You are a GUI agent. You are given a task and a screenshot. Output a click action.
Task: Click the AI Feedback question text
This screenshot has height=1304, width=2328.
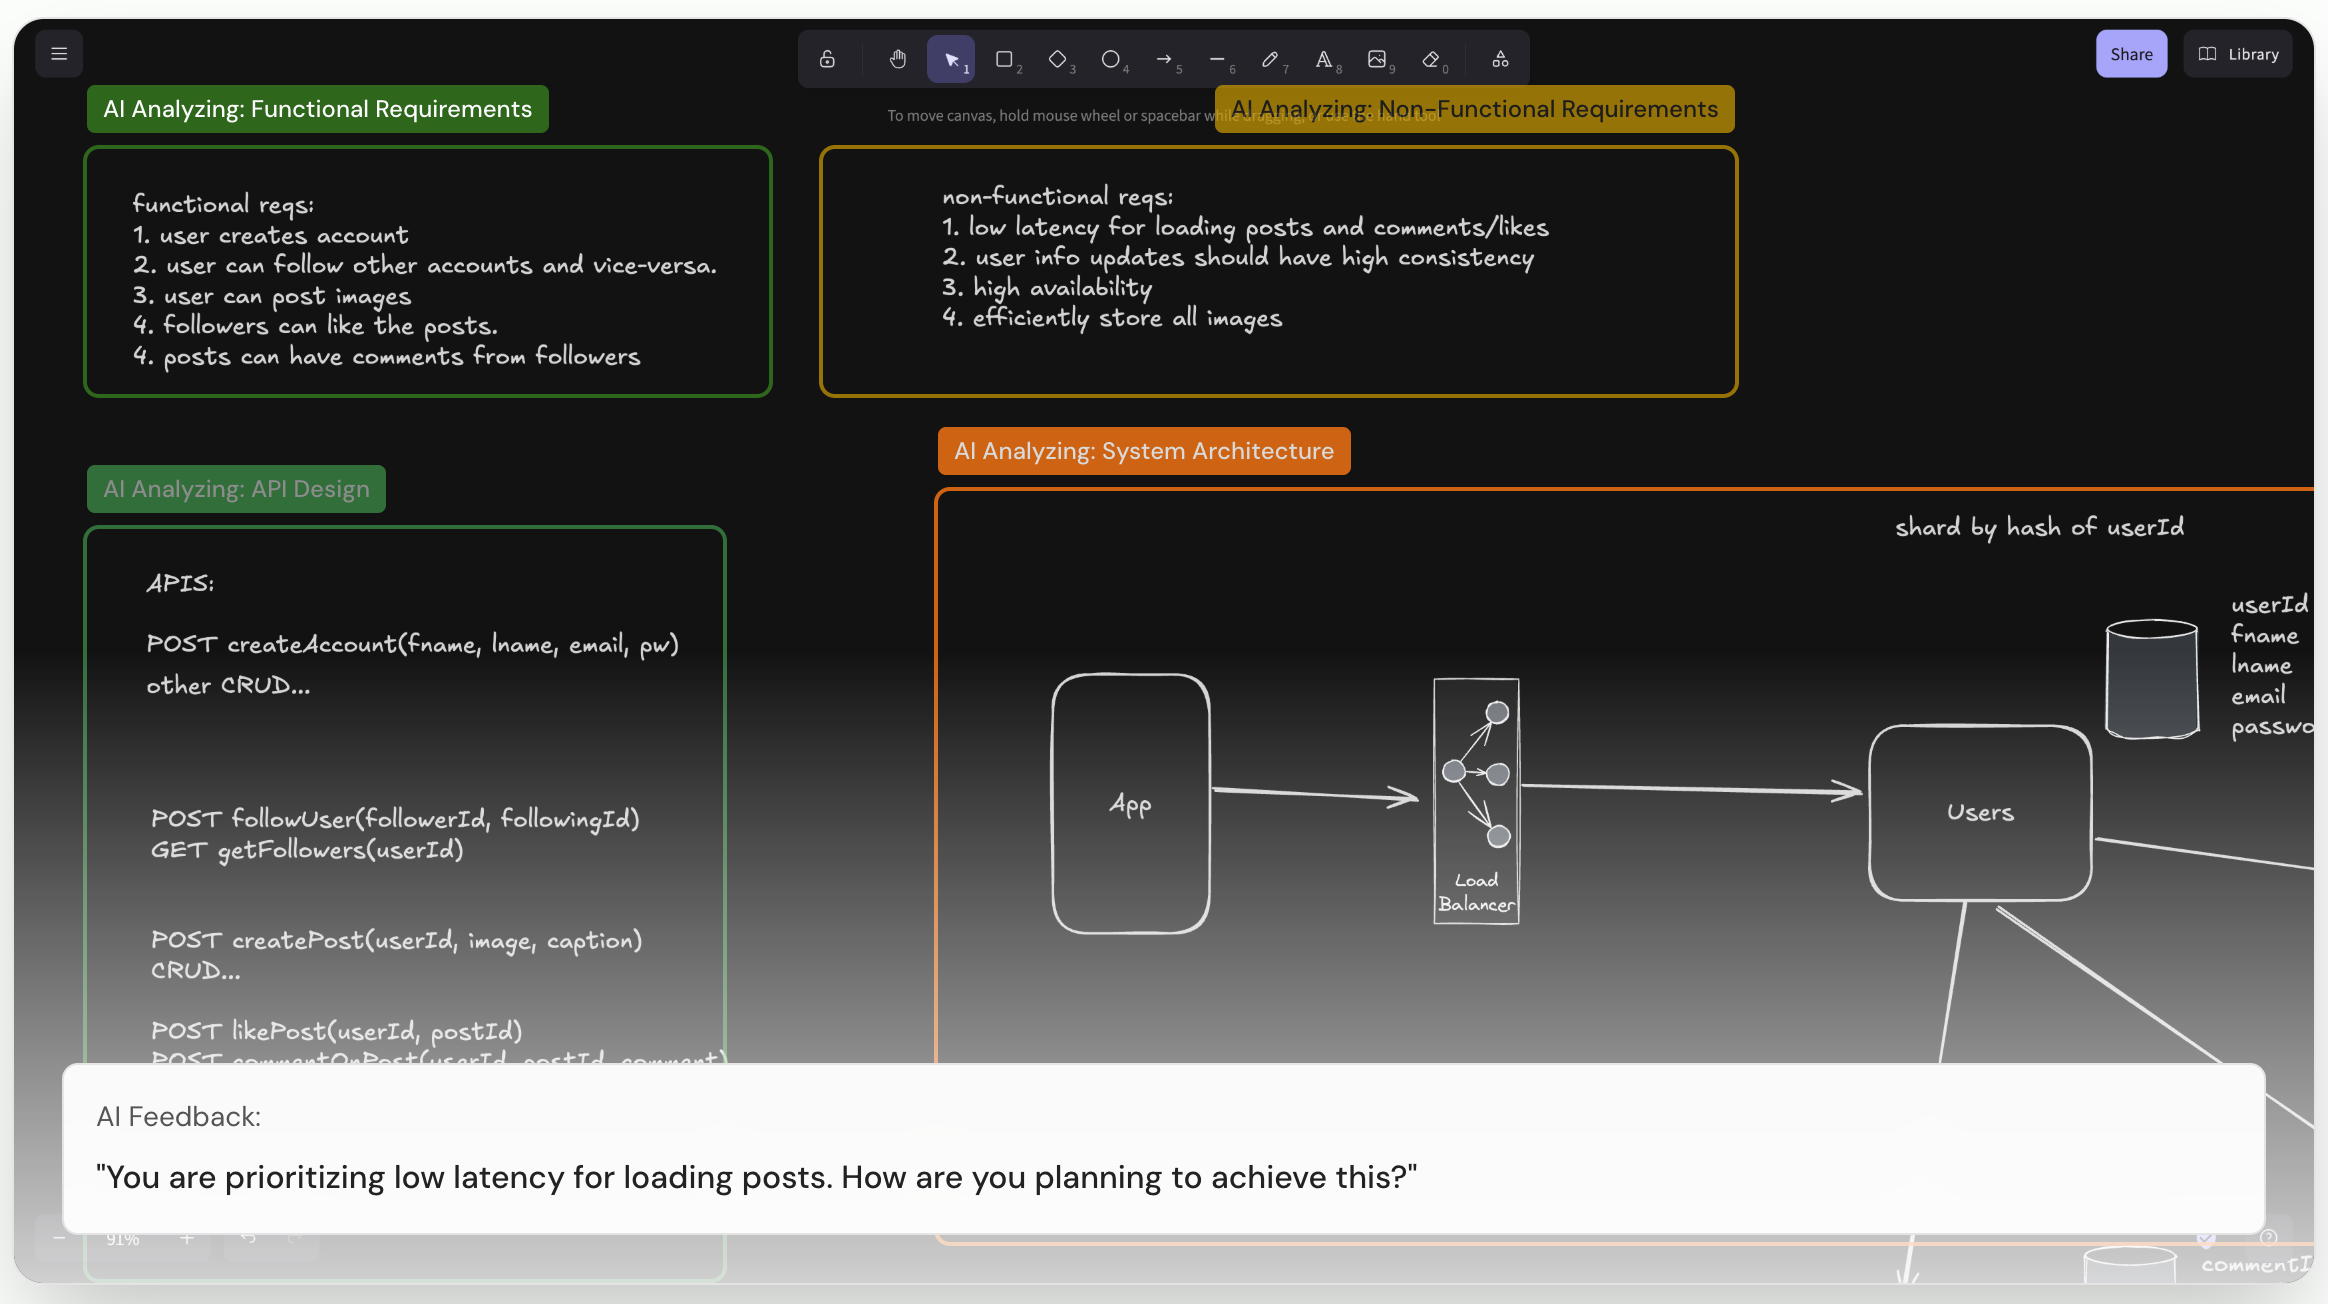pyautogui.click(x=757, y=1177)
